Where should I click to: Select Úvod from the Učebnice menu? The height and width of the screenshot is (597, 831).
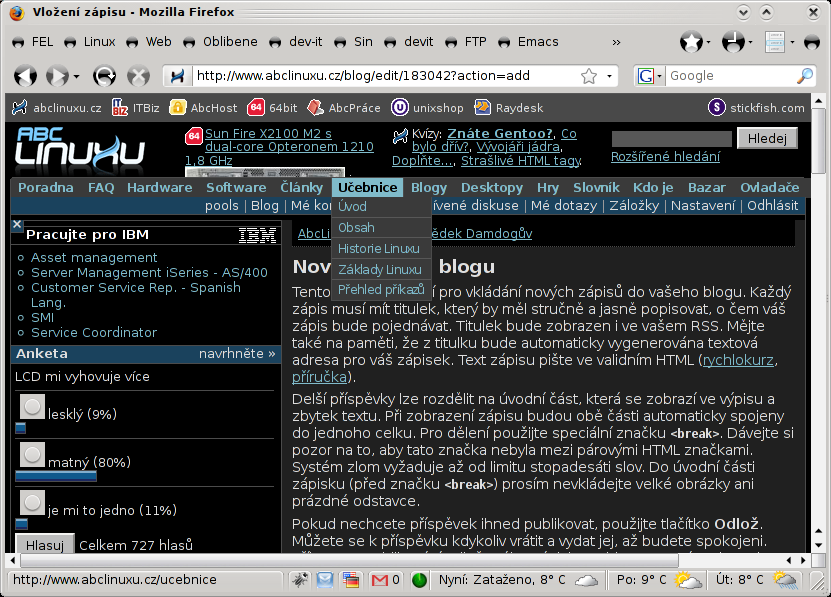(x=382, y=206)
